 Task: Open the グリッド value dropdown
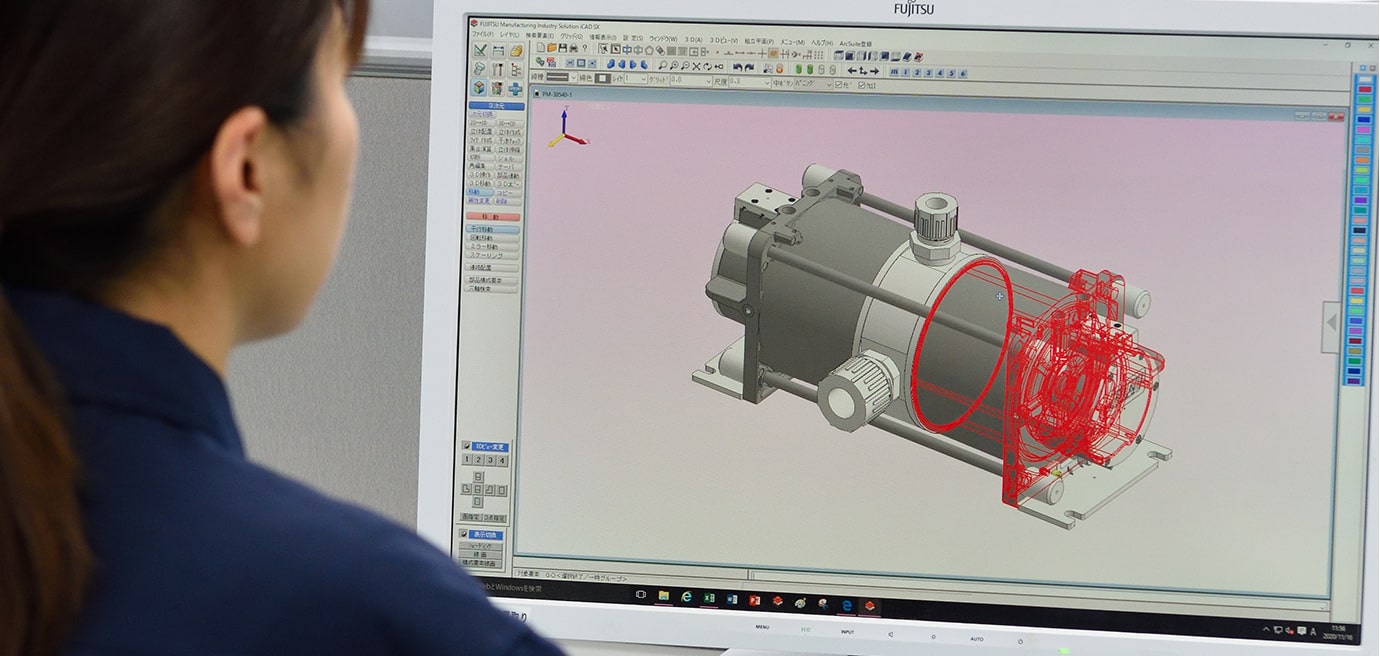pos(692,80)
